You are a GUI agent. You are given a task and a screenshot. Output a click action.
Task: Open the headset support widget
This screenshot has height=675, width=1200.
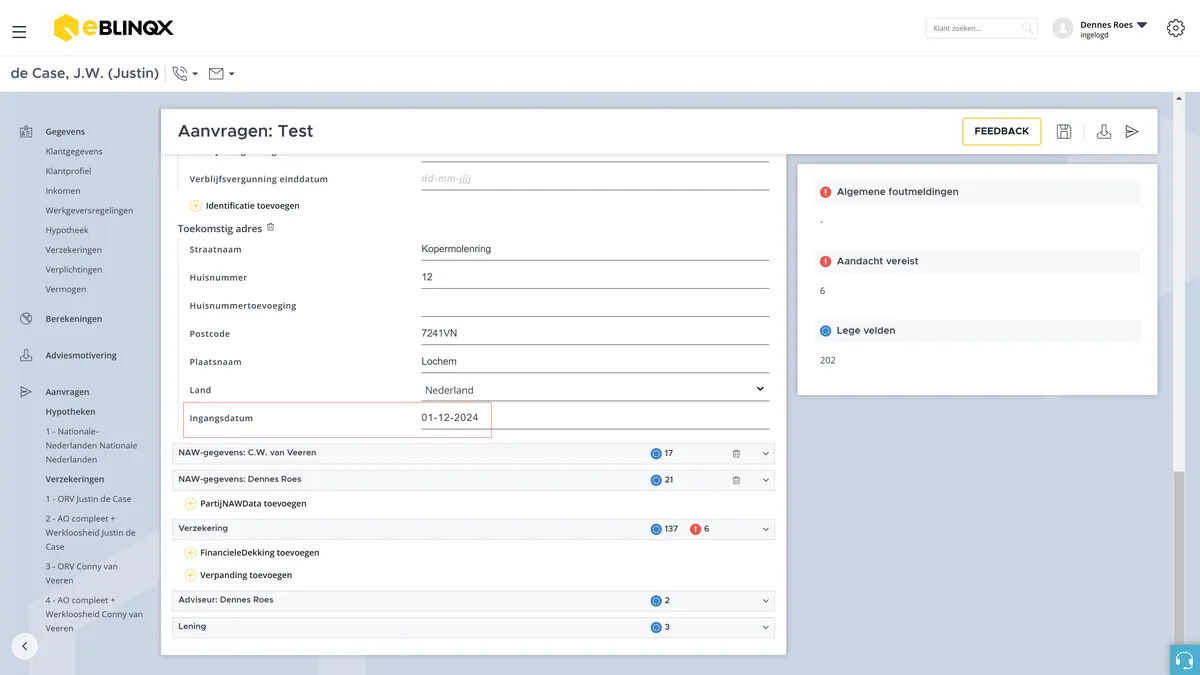[x=1185, y=660]
